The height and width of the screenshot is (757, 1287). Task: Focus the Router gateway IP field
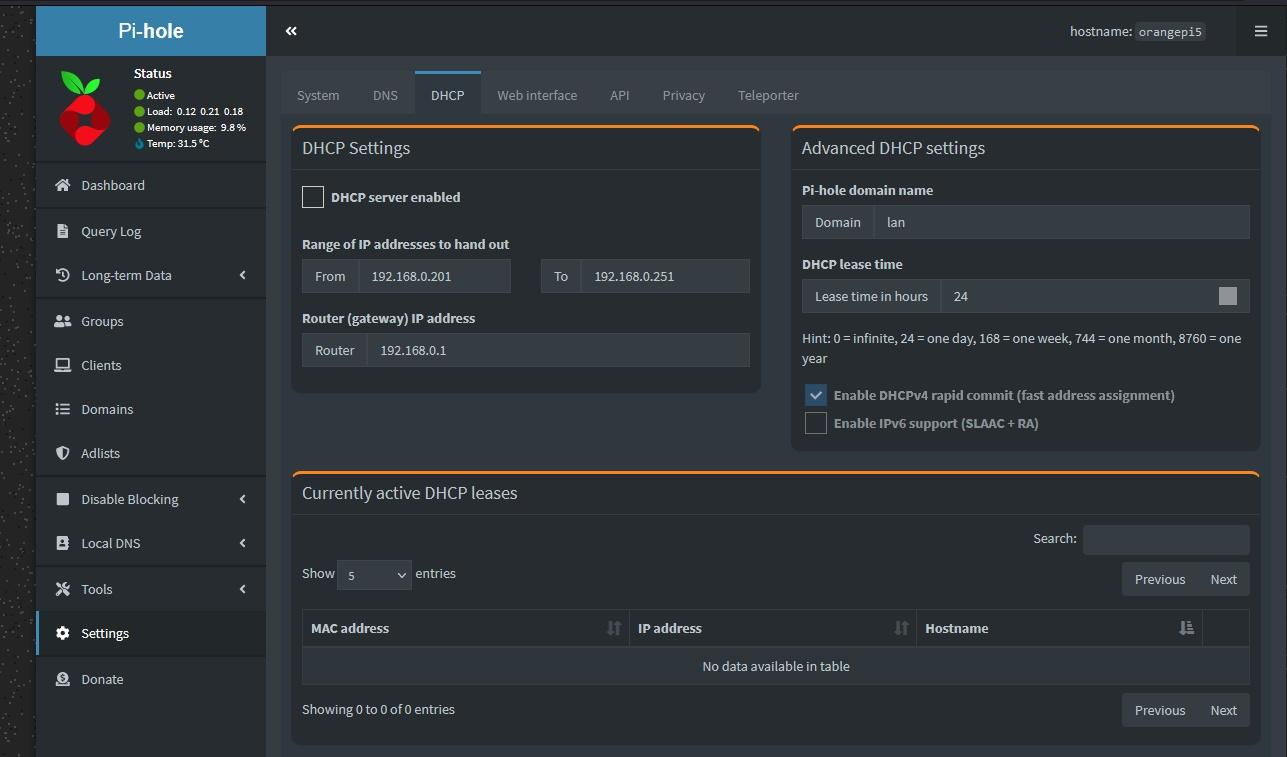558,350
